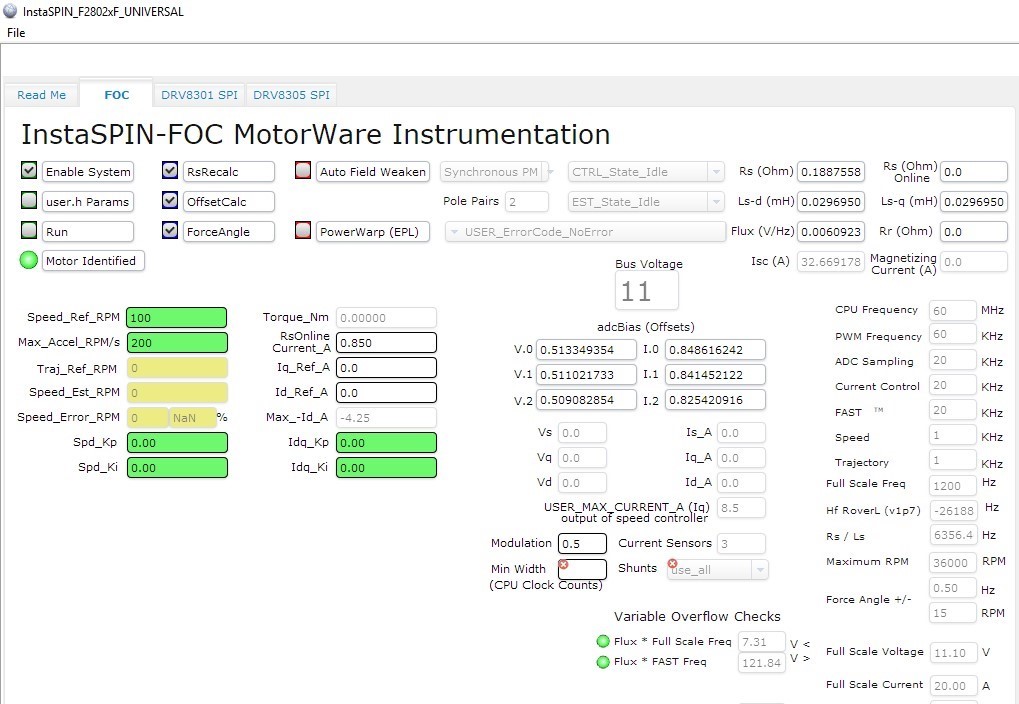The height and width of the screenshot is (704, 1019).
Task: Click the OffsetCalc label box
Action: [x=229, y=202]
